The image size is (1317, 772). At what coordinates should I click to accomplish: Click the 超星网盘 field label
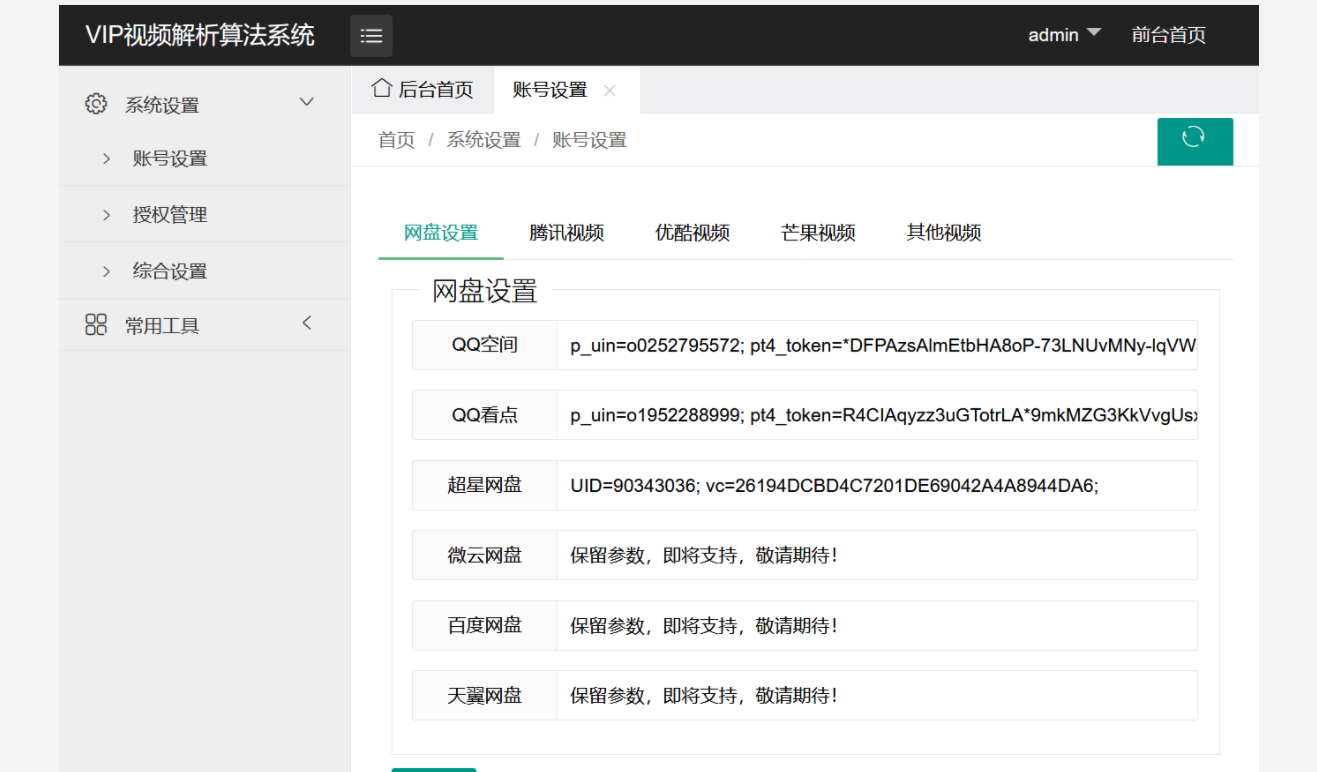485,485
